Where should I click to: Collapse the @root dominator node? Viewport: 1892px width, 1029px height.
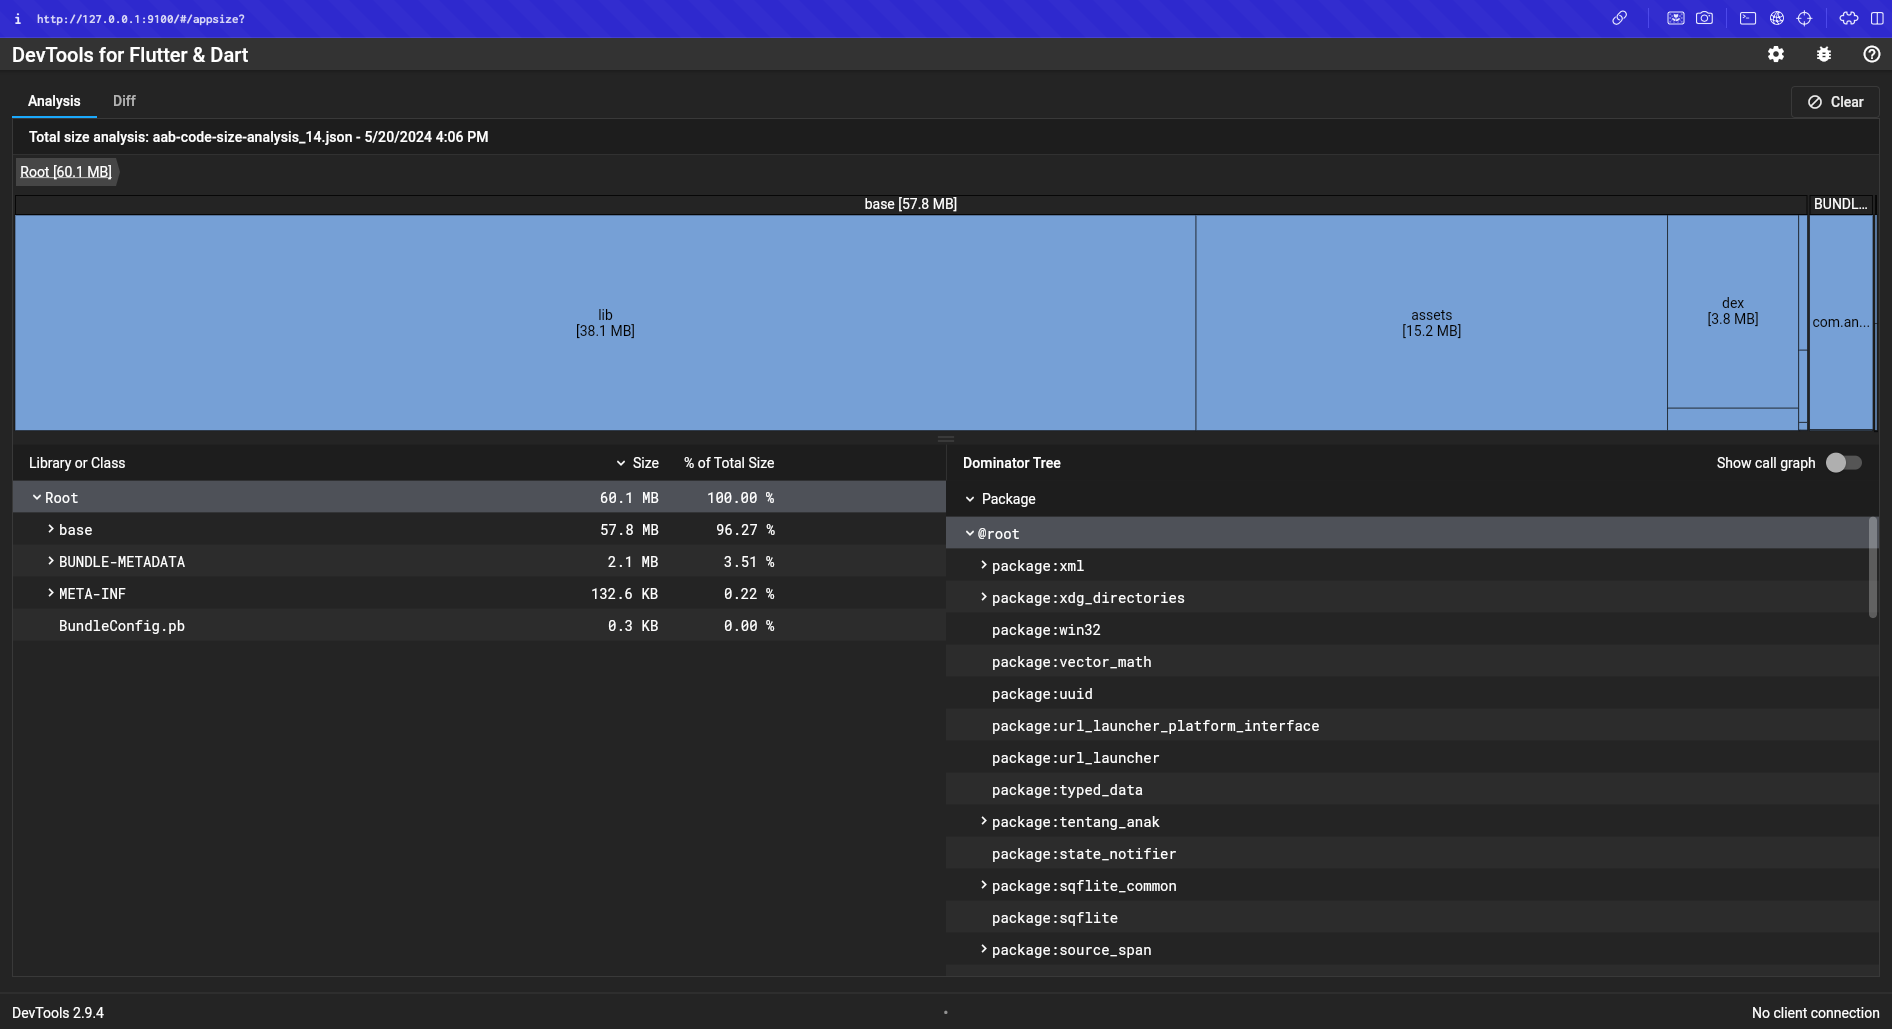click(x=970, y=534)
